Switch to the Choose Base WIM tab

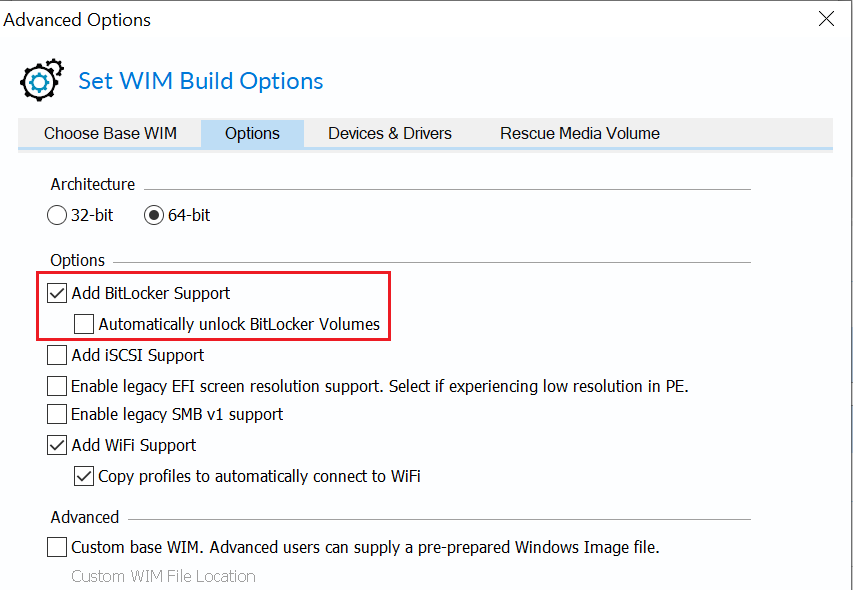(x=110, y=133)
